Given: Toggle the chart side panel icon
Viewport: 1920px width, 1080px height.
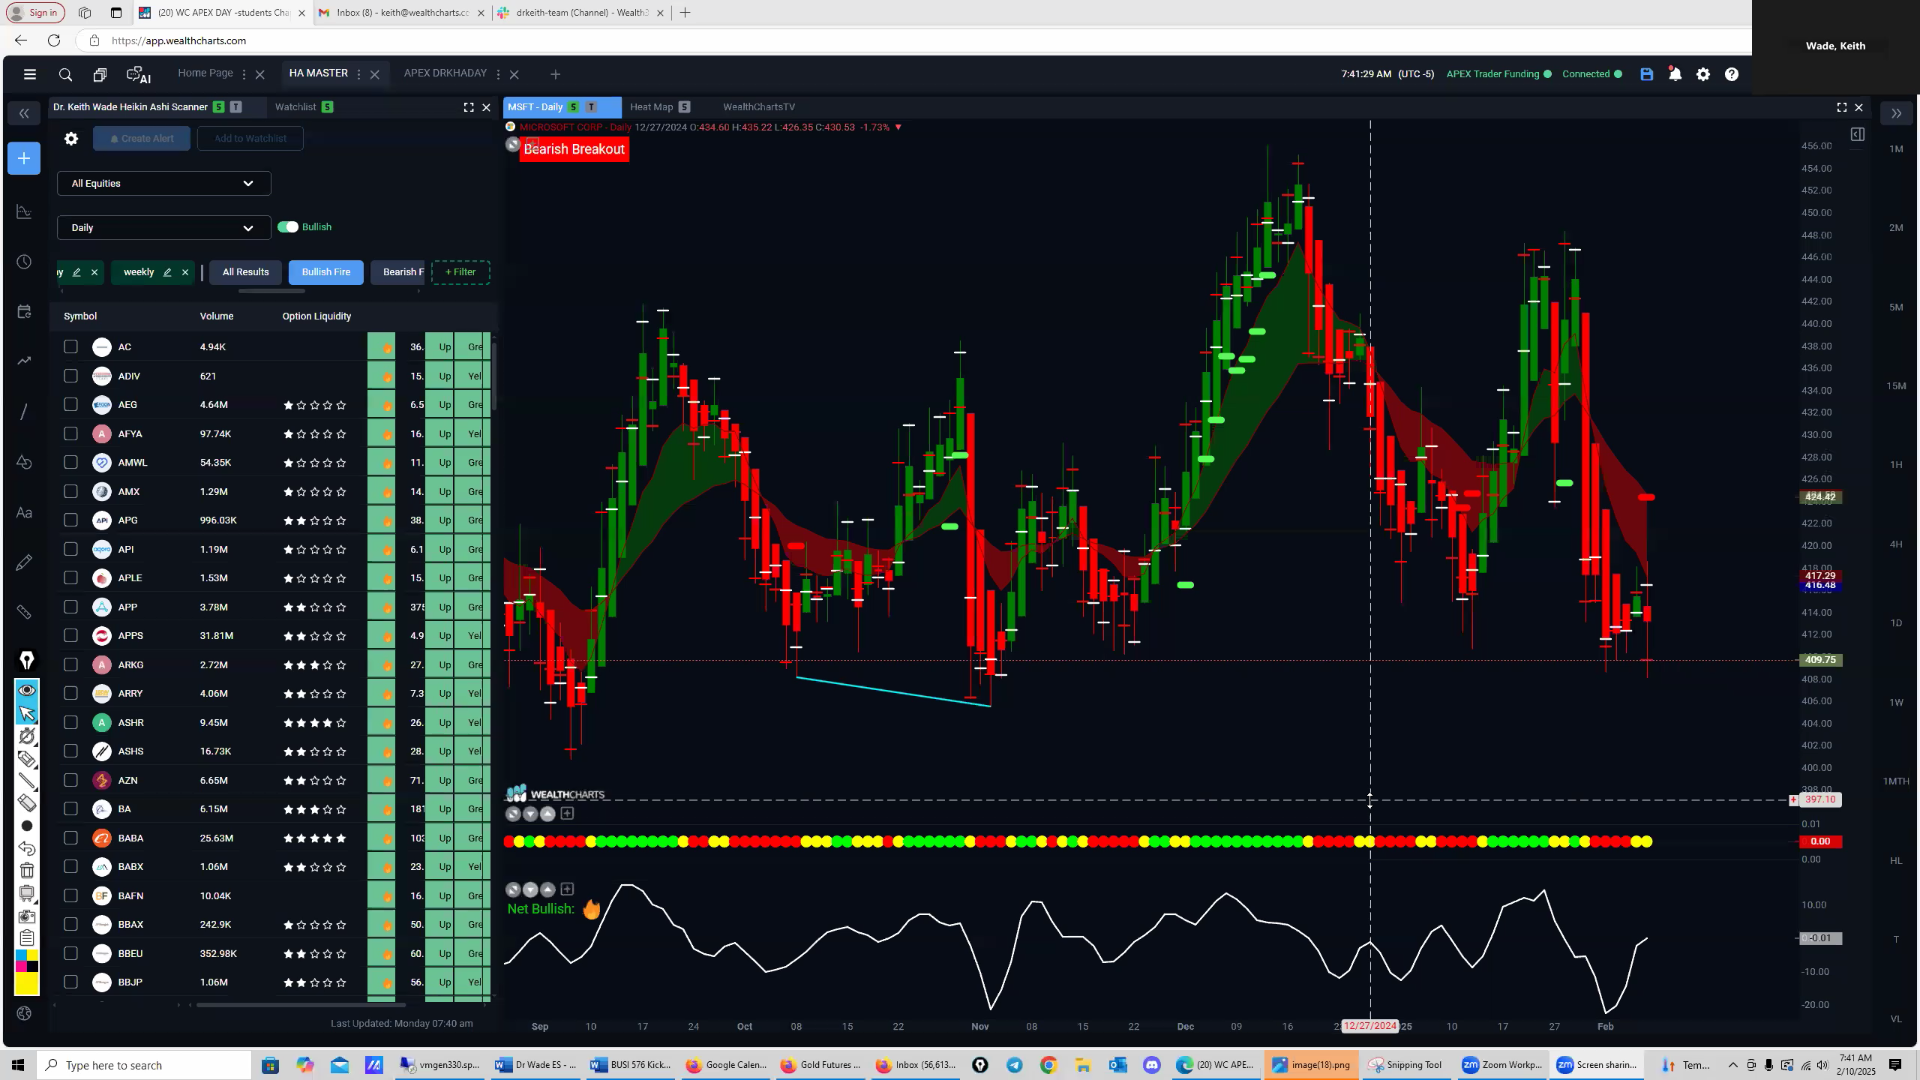Looking at the screenshot, I should coord(1857,134).
